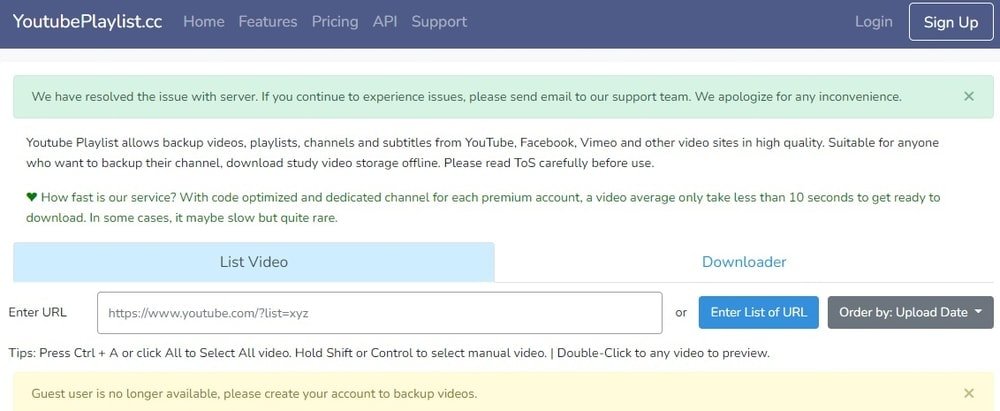Focus the YouTube URL input field

[380, 313]
